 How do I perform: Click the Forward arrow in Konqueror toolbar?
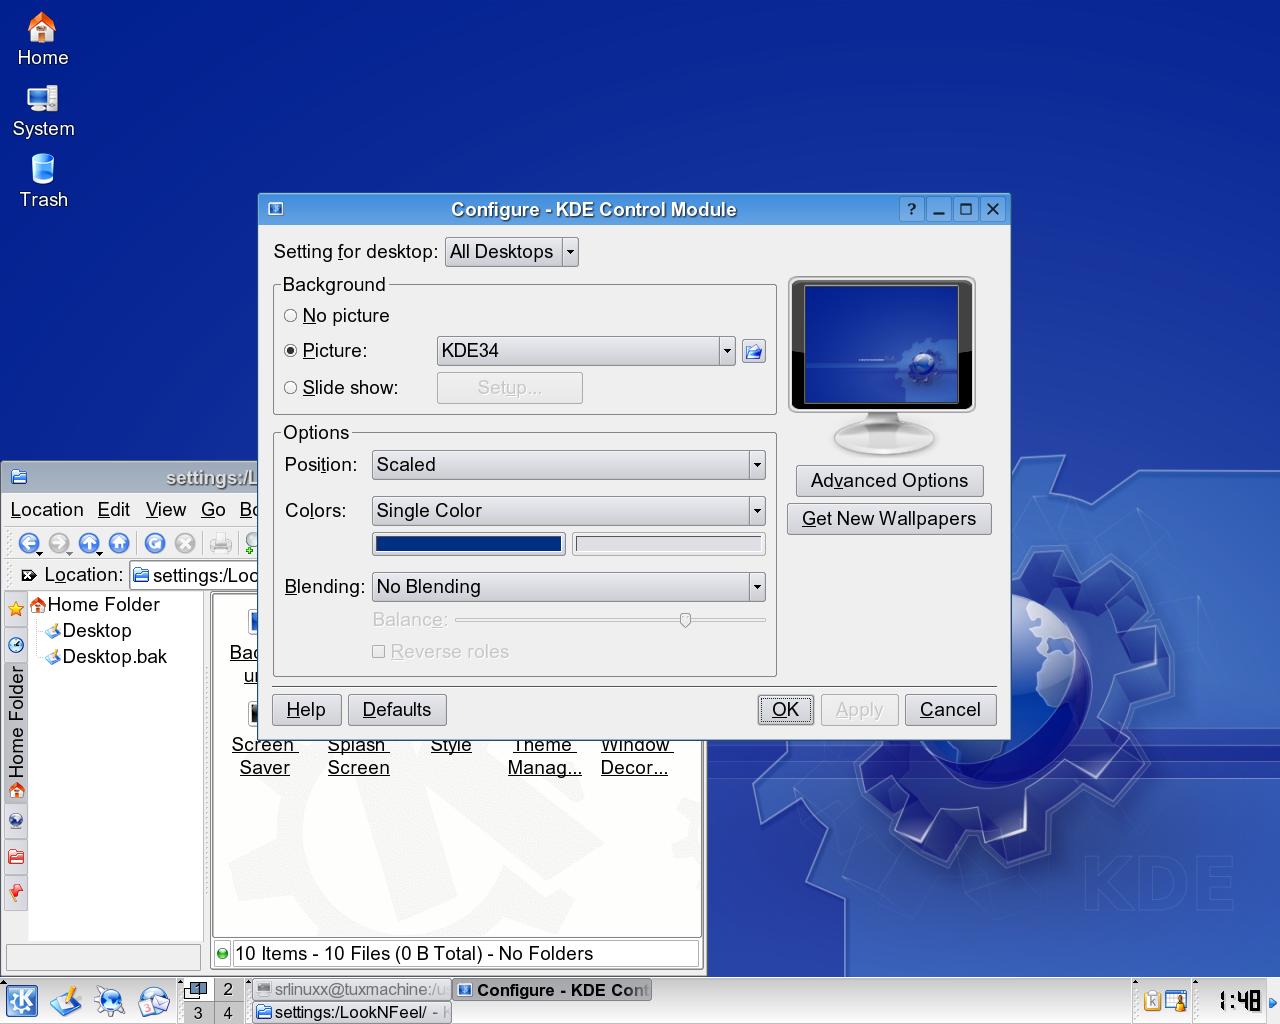click(x=58, y=543)
